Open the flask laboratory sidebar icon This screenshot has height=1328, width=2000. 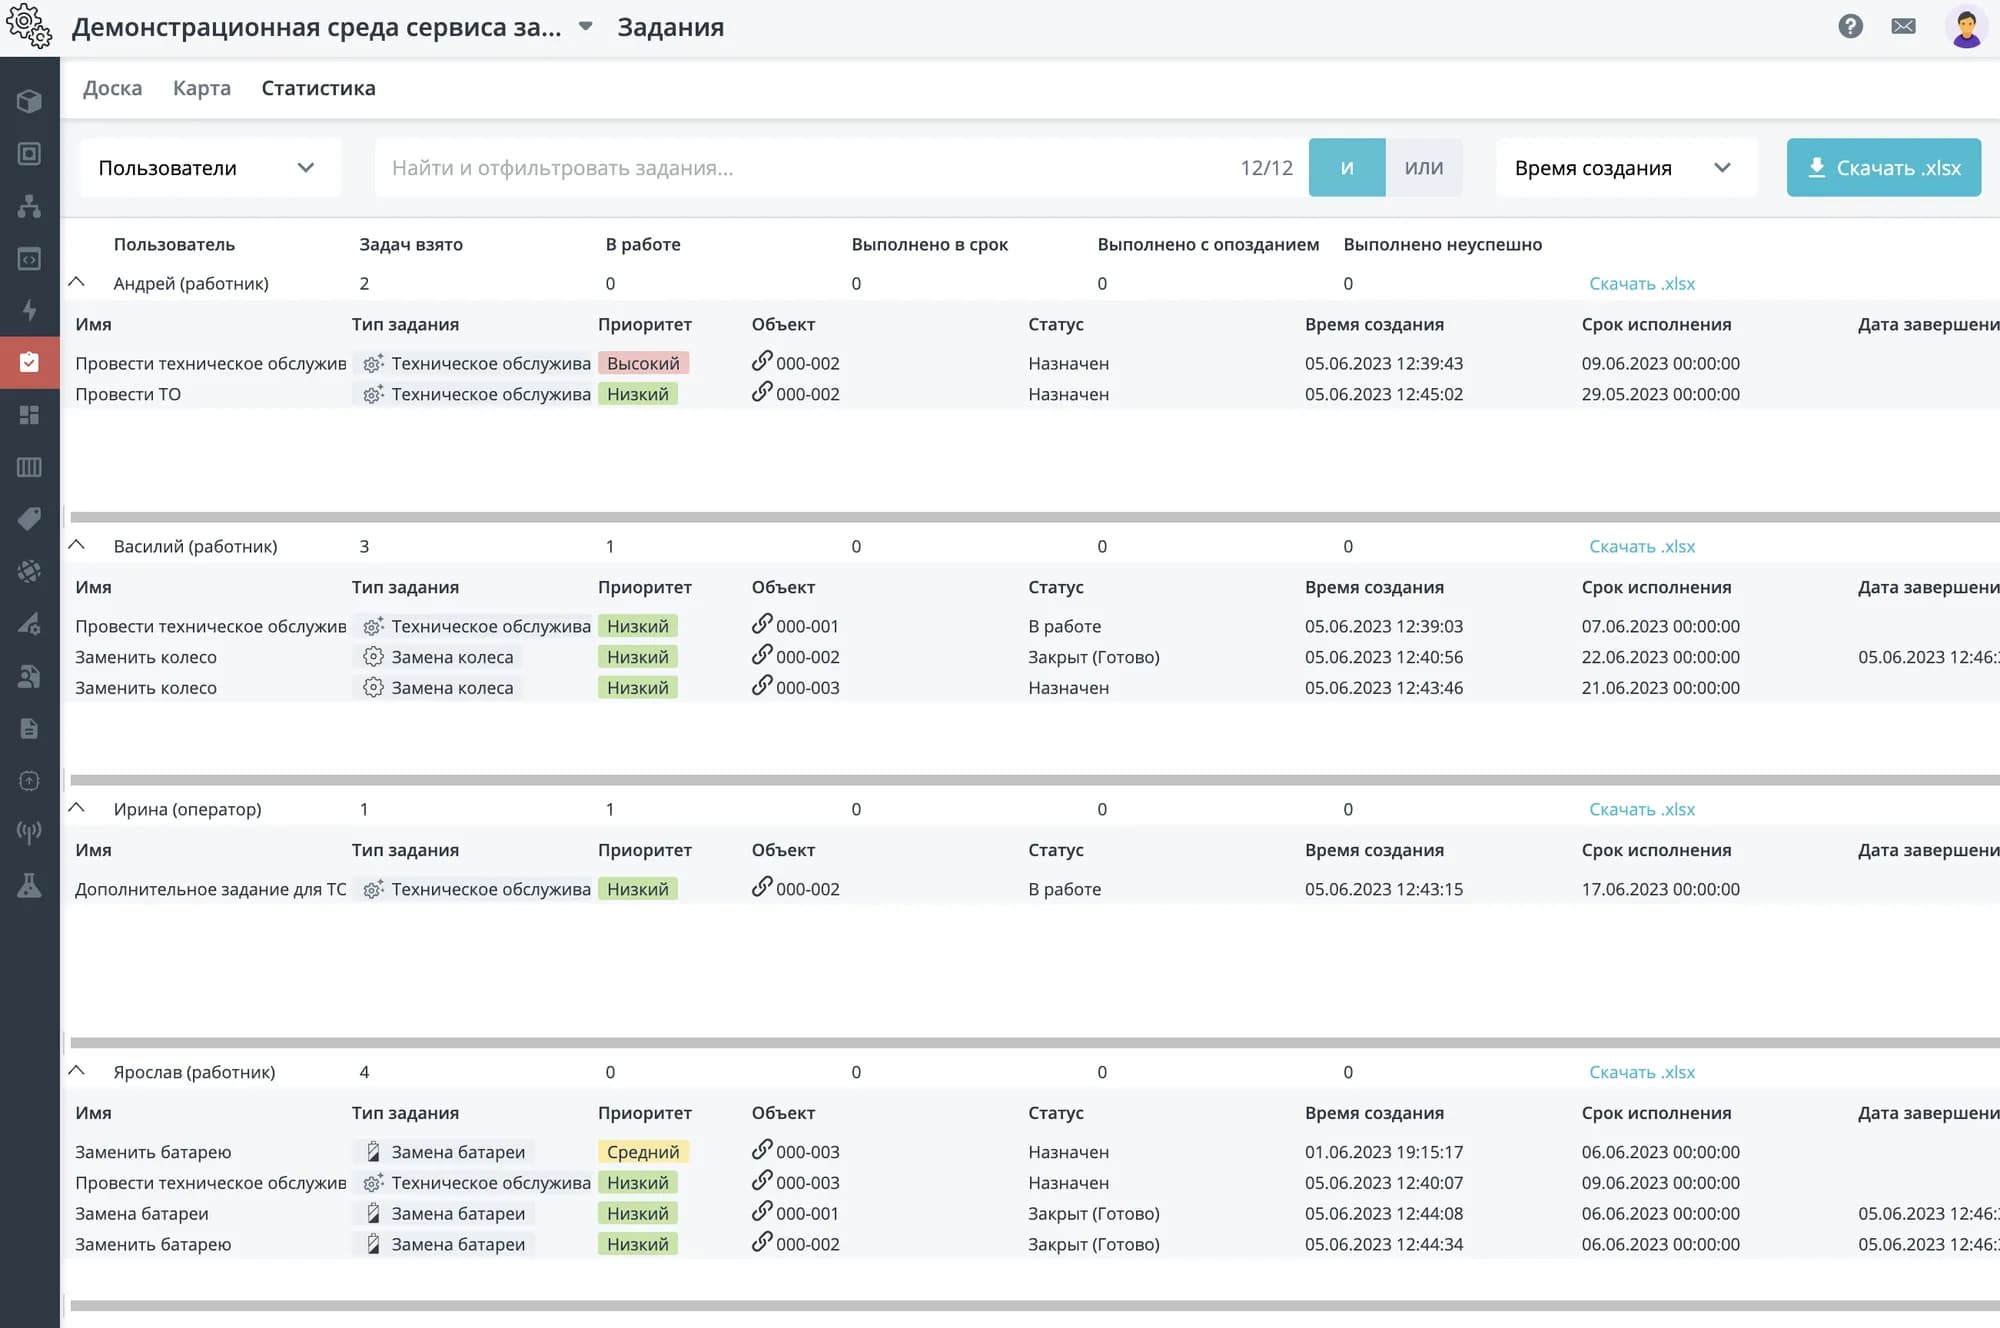pos(29,885)
